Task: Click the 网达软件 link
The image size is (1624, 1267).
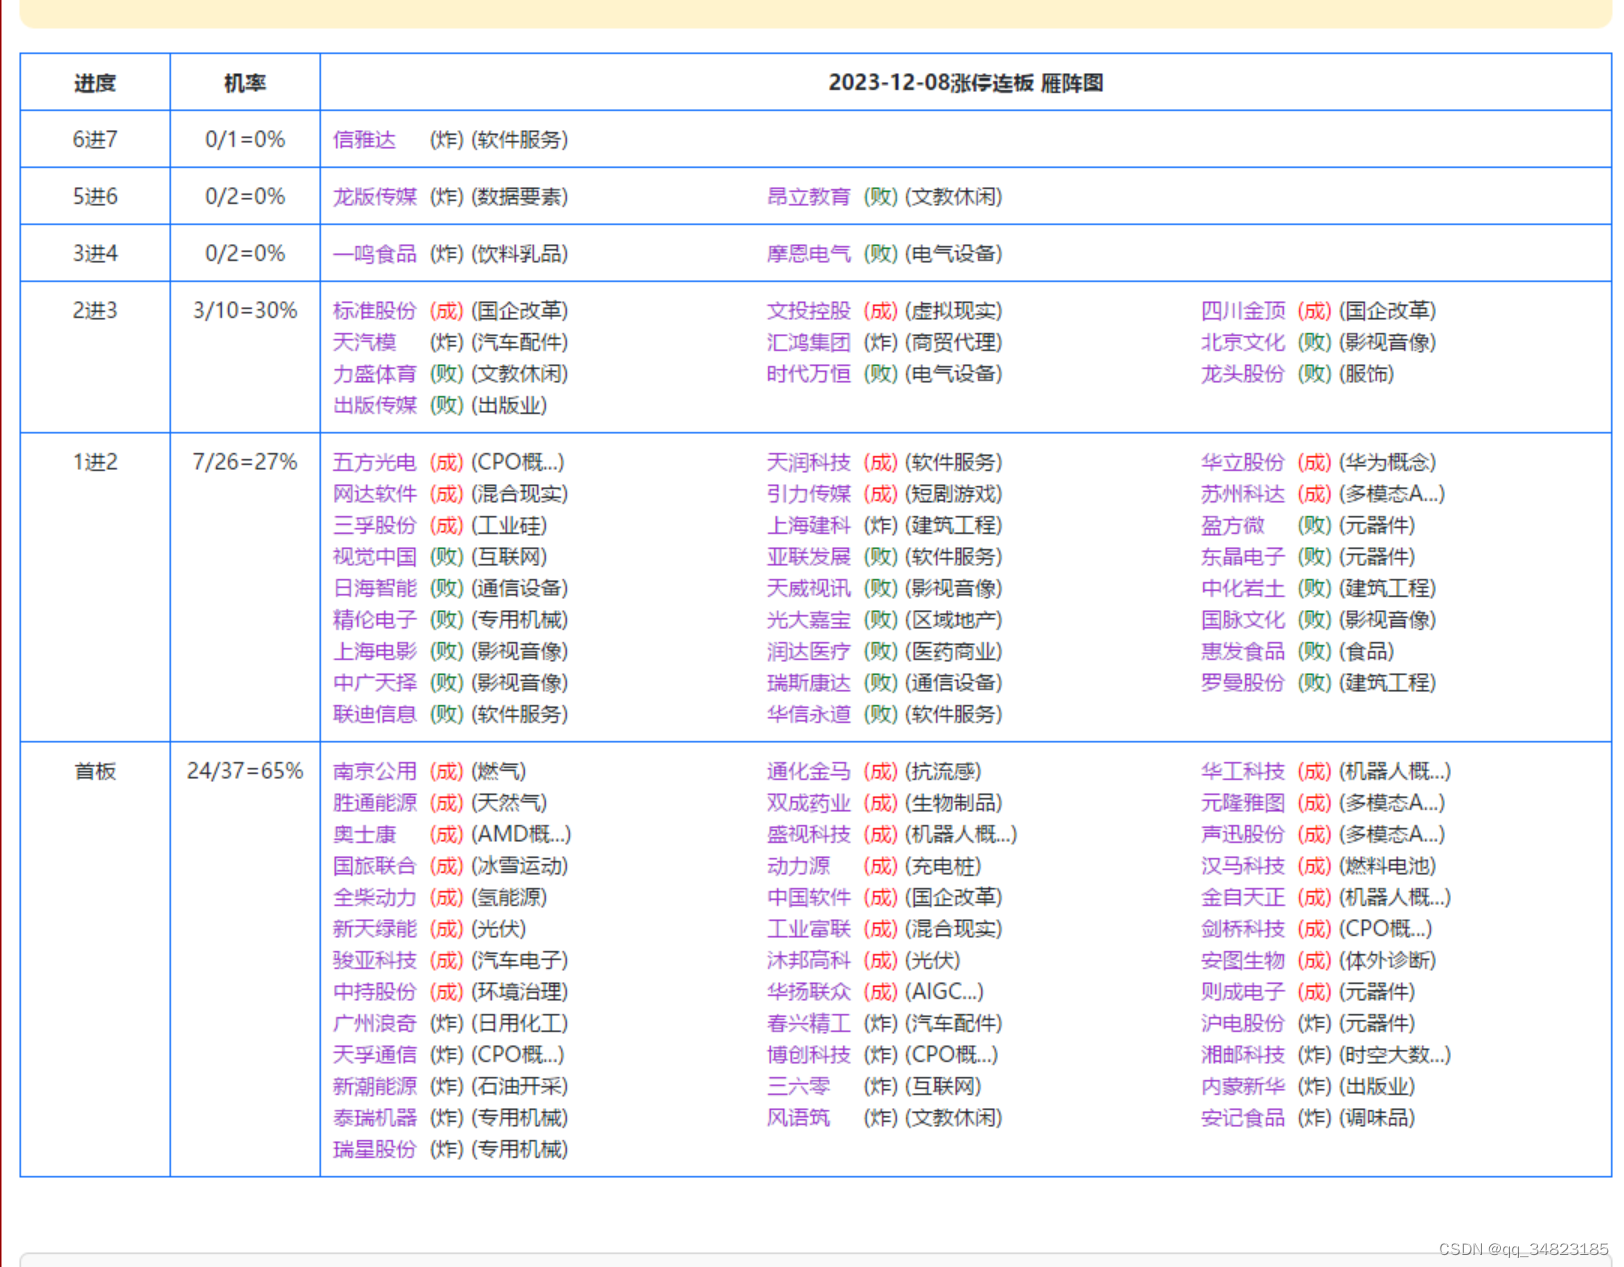Action: [375, 494]
